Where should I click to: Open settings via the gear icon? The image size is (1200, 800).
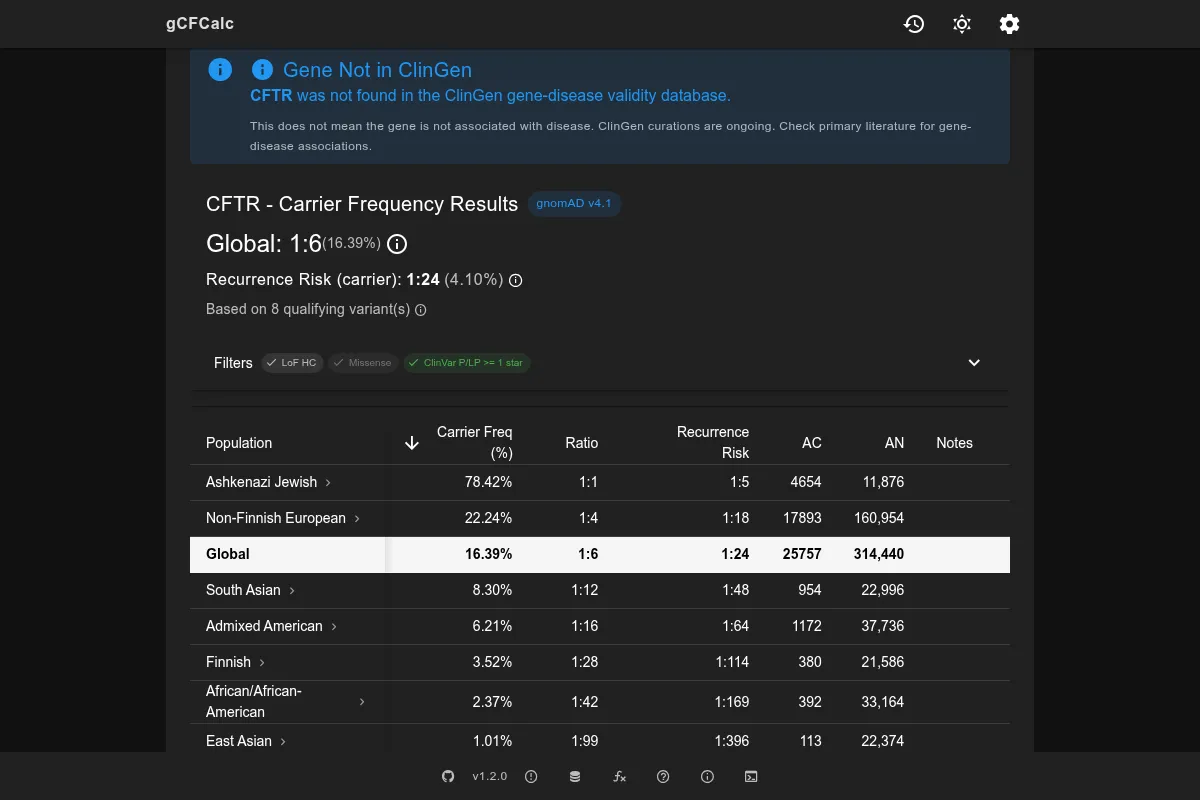[x=1009, y=24]
